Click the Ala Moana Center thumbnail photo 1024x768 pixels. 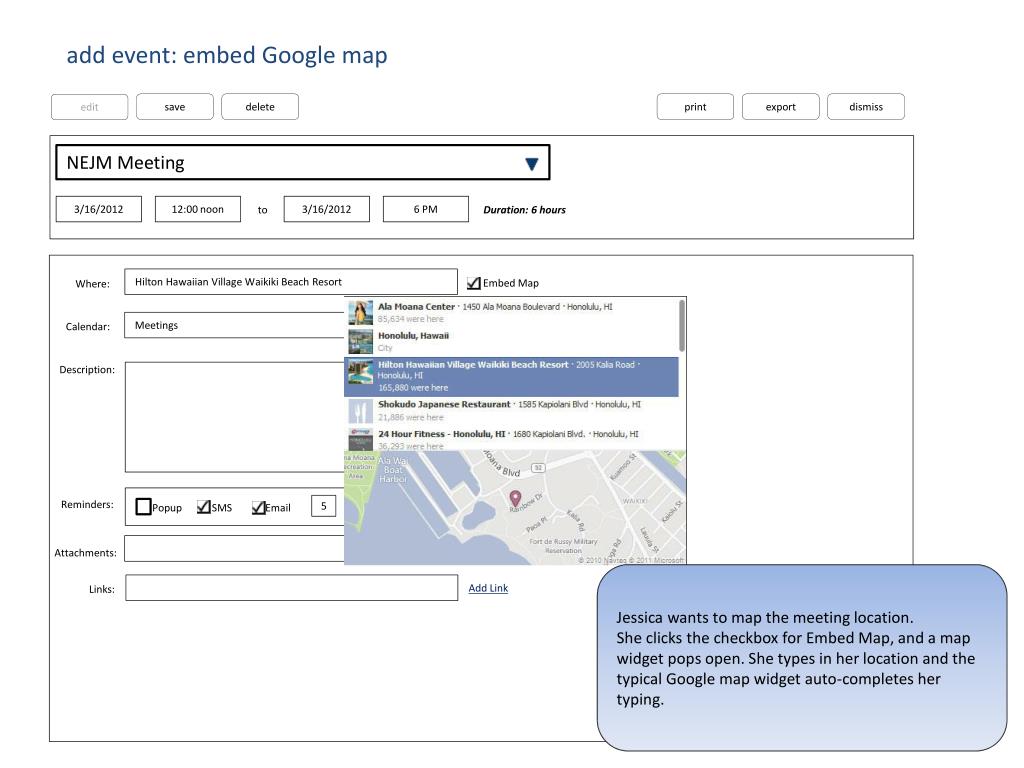360,312
